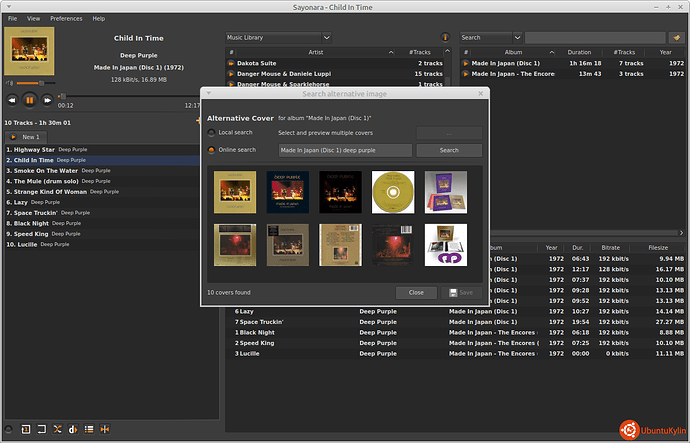Image resolution: width=690 pixels, height=443 pixels.
Task: Select the white box set with purple logo
Action: (x=446, y=245)
